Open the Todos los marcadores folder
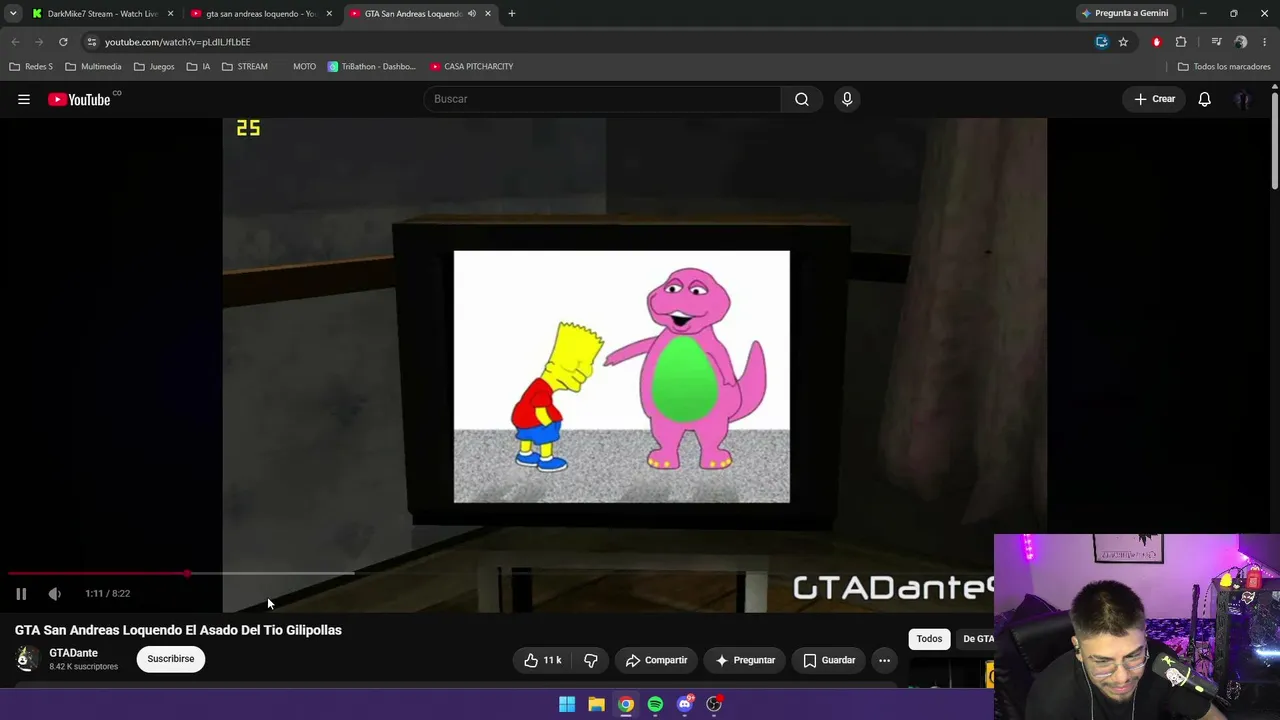This screenshot has width=1280, height=720. pyautogui.click(x=1224, y=67)
